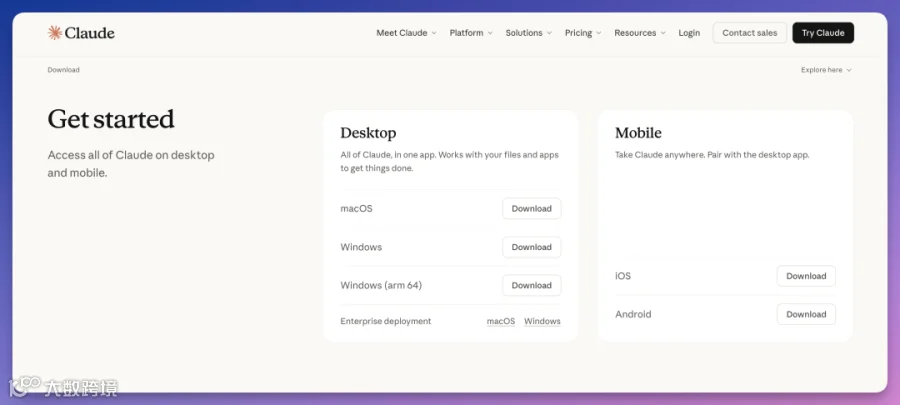900x405 pixels.
Task: Download Claude for iOS
Action: point(806,276)
